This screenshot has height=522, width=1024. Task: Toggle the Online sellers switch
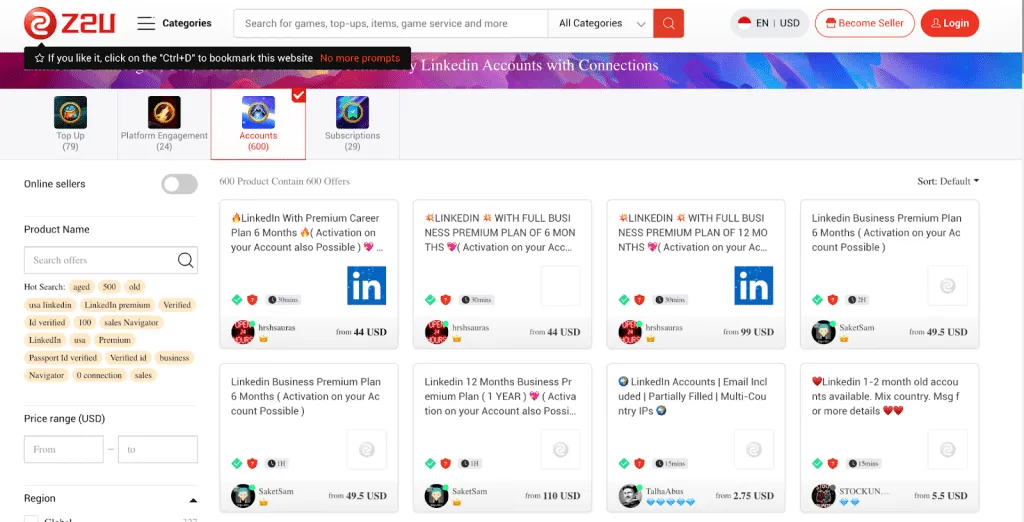pos(180,184)
